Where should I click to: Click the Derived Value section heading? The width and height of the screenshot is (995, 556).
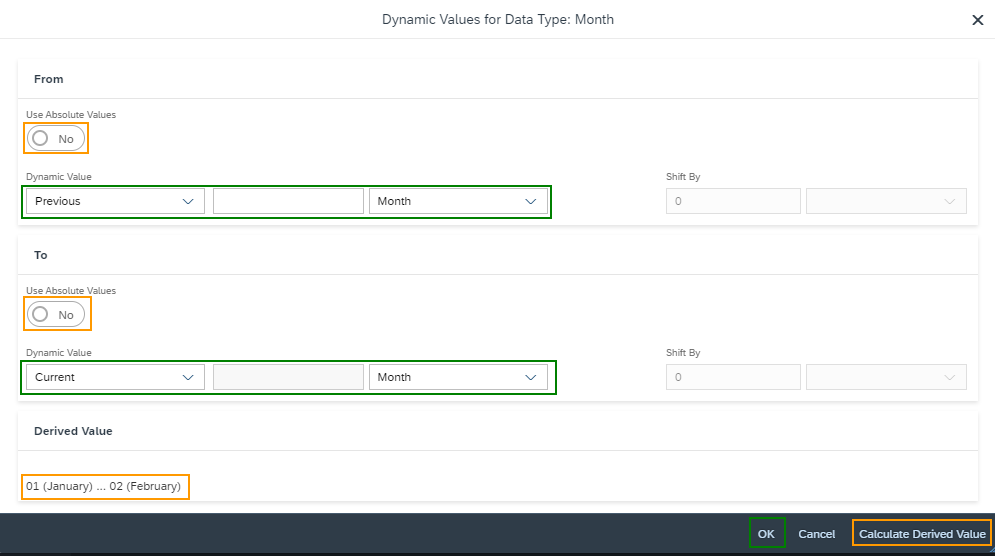click(x=73, y=431)
